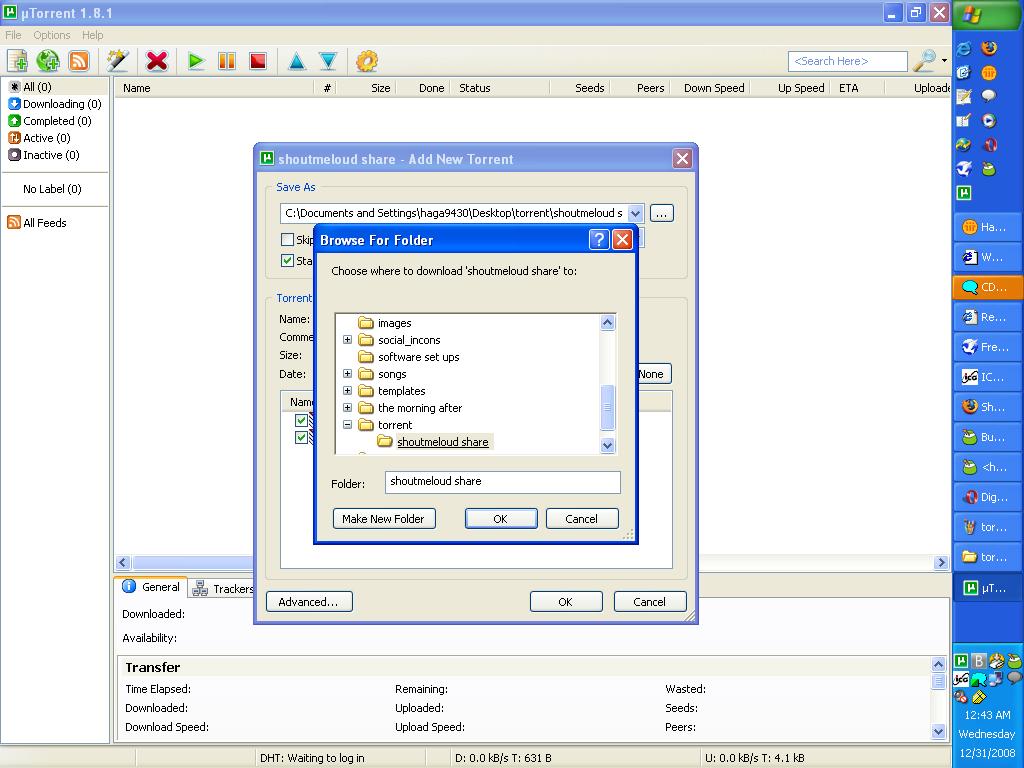
Task: Click the Status column header
Action: tap(500, 88)
